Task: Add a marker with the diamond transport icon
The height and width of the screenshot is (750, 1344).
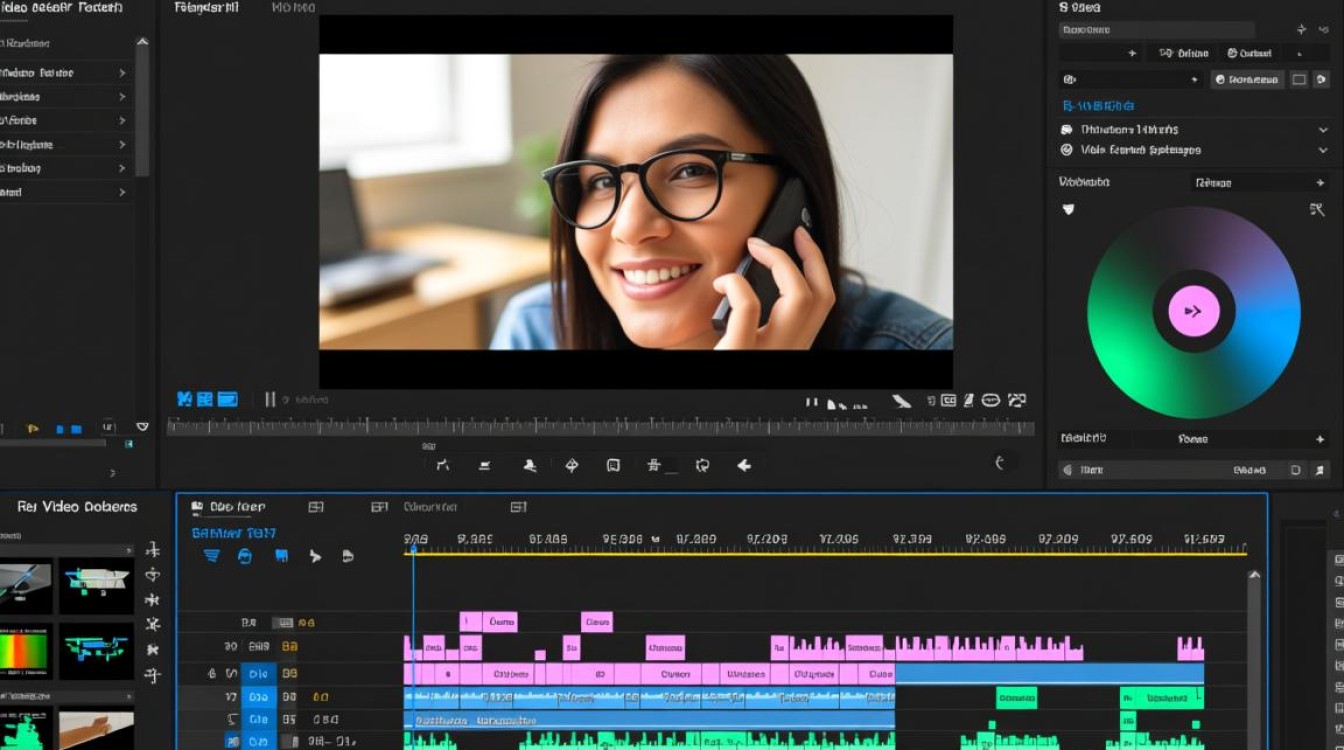Action: pyautogui.click(x=572, y=465)
